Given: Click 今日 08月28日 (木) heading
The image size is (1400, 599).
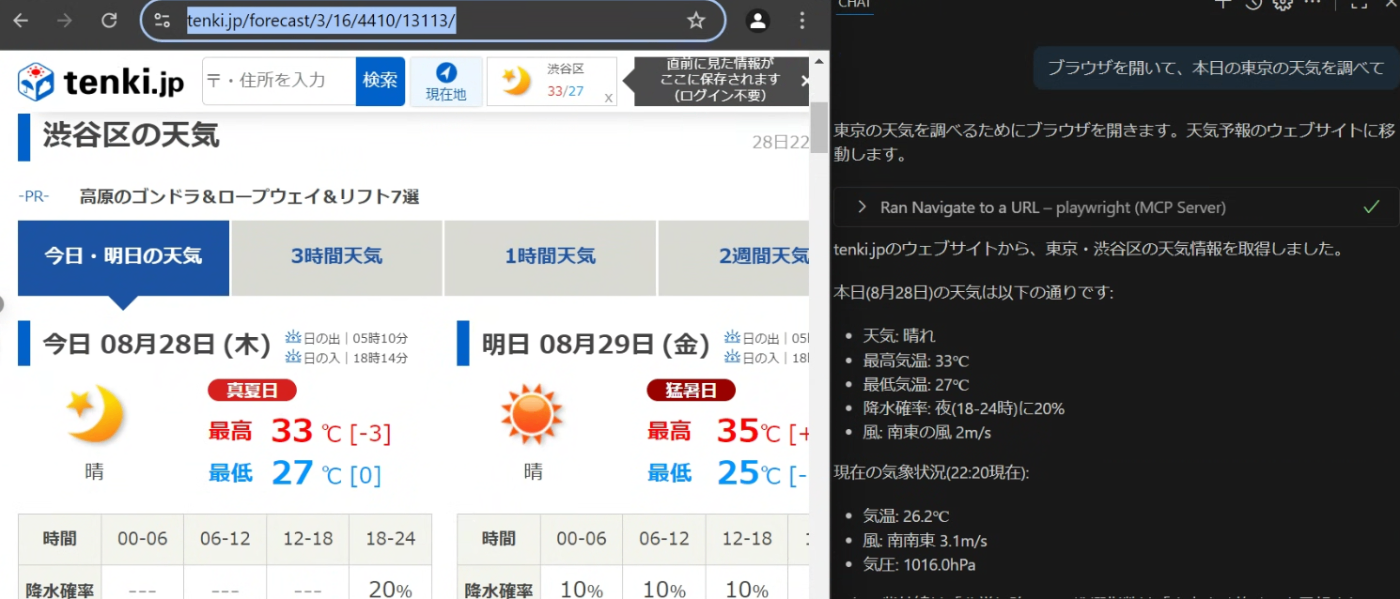Looking at the screenshot, I should coord(157,345).
